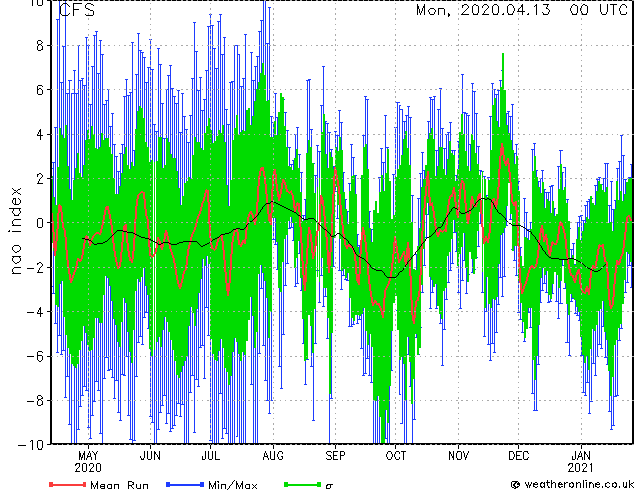Viewport: 634px width, 490px height.
Task: Click the y-axis value -2
Action: (35, 268)
